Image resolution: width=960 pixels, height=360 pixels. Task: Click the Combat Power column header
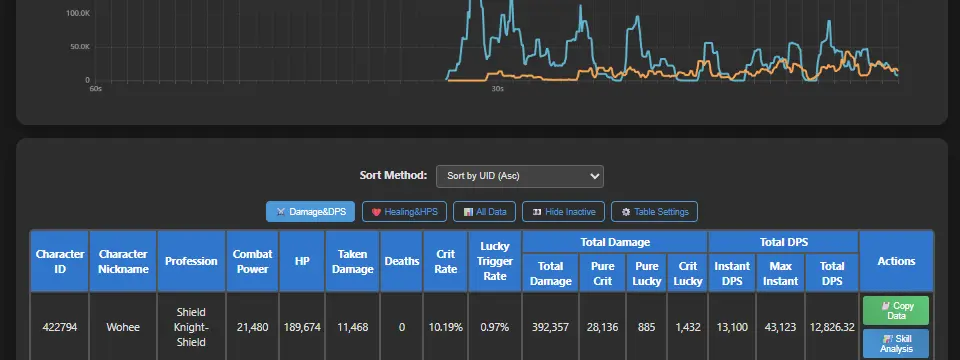[x=252, y=261]
